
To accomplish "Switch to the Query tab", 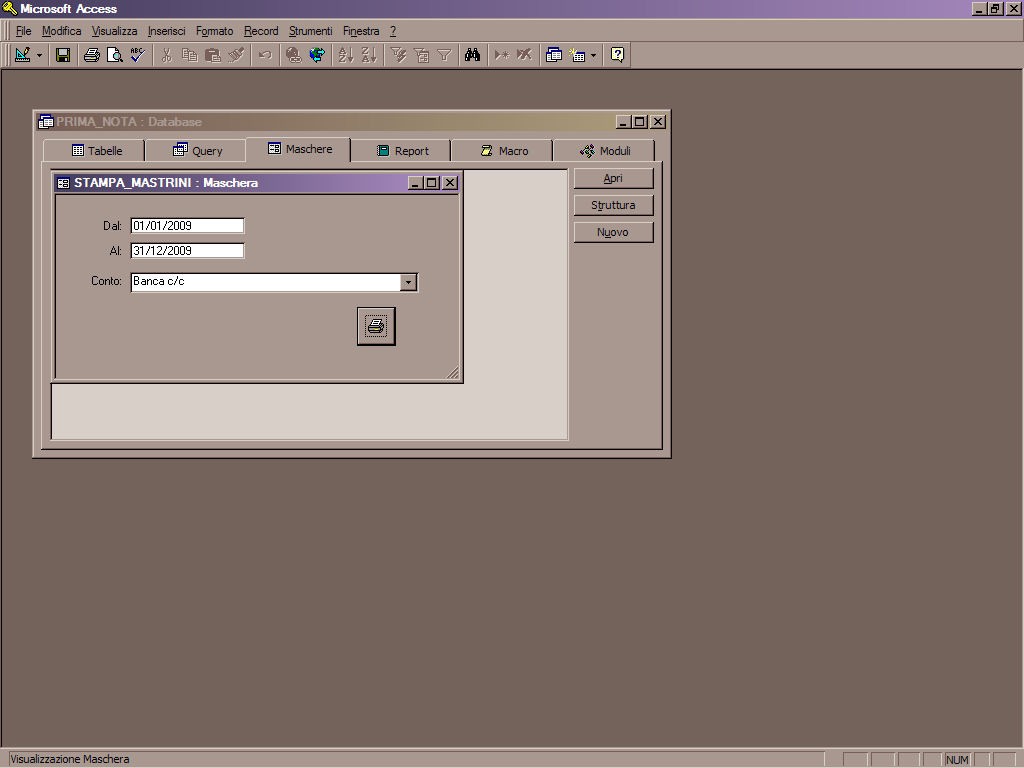I will pyautogui.click(x=197, y=151).
